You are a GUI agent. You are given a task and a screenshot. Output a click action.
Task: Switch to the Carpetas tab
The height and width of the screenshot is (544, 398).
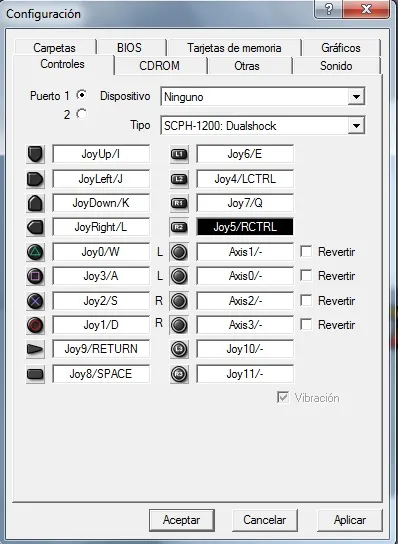pyautogui.click(x=54, y=48)
